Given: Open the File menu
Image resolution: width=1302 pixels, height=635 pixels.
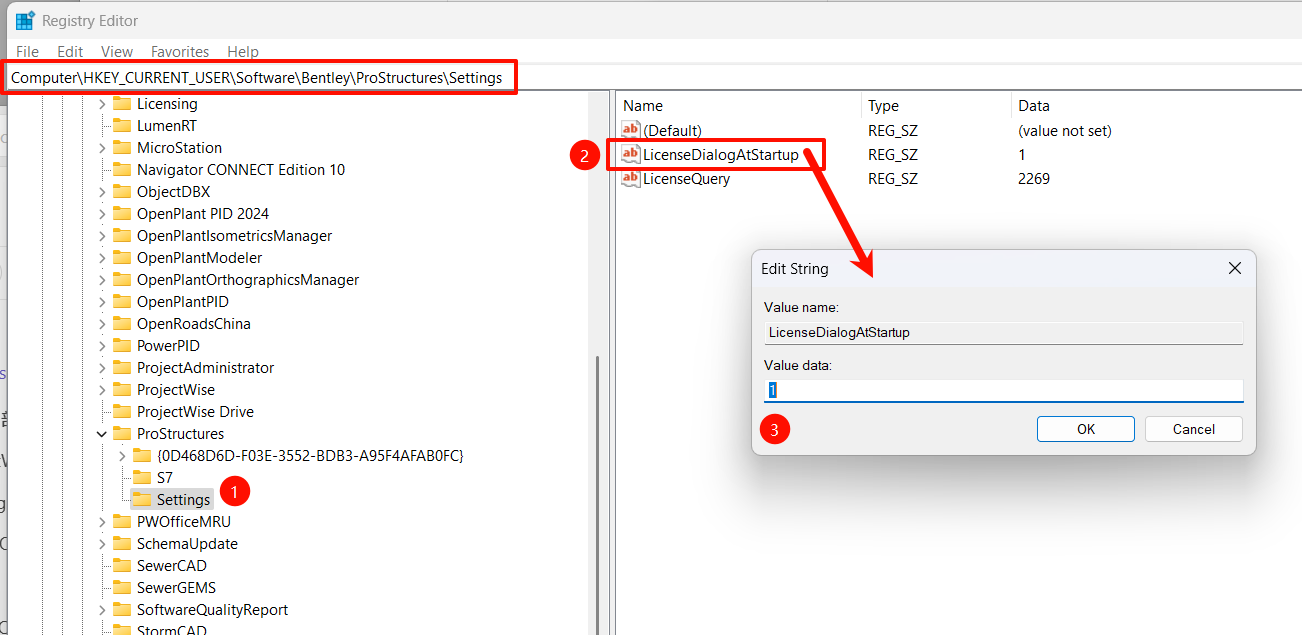Looking at the screenshot, I should 27,51.
